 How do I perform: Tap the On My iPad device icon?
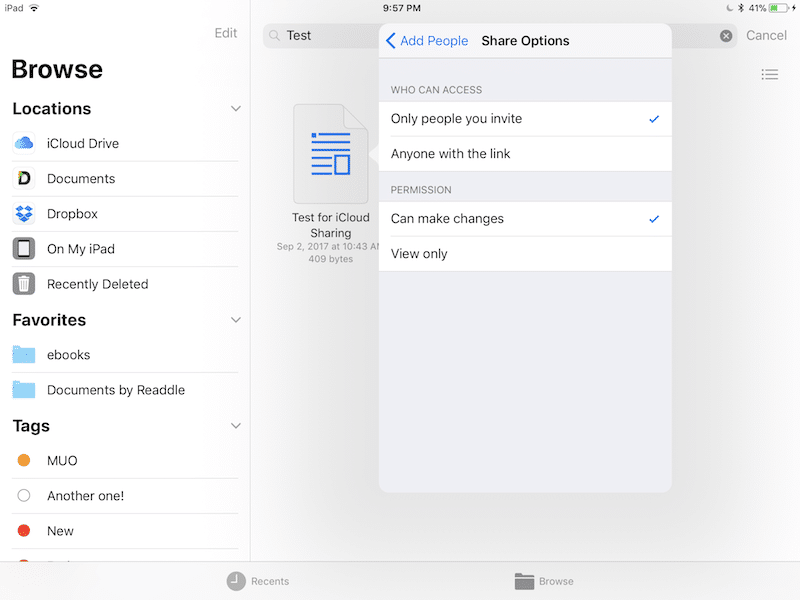pyautogui.click(x=24, y=249)
